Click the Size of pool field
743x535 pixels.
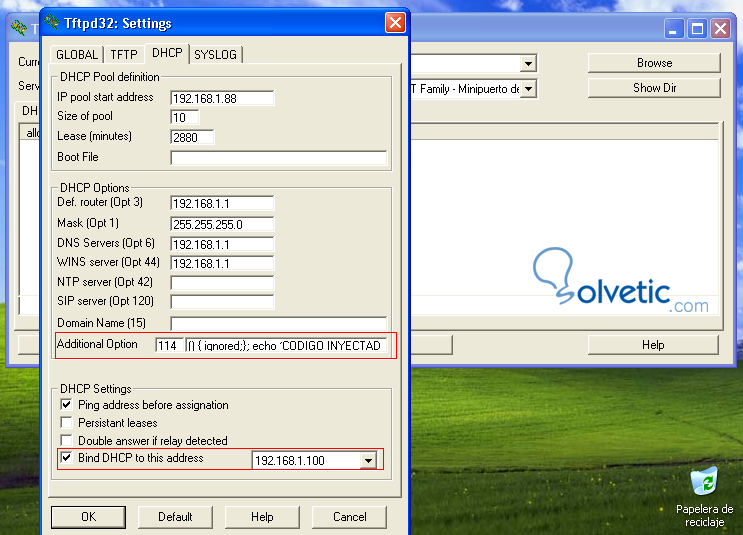[185, 117]
